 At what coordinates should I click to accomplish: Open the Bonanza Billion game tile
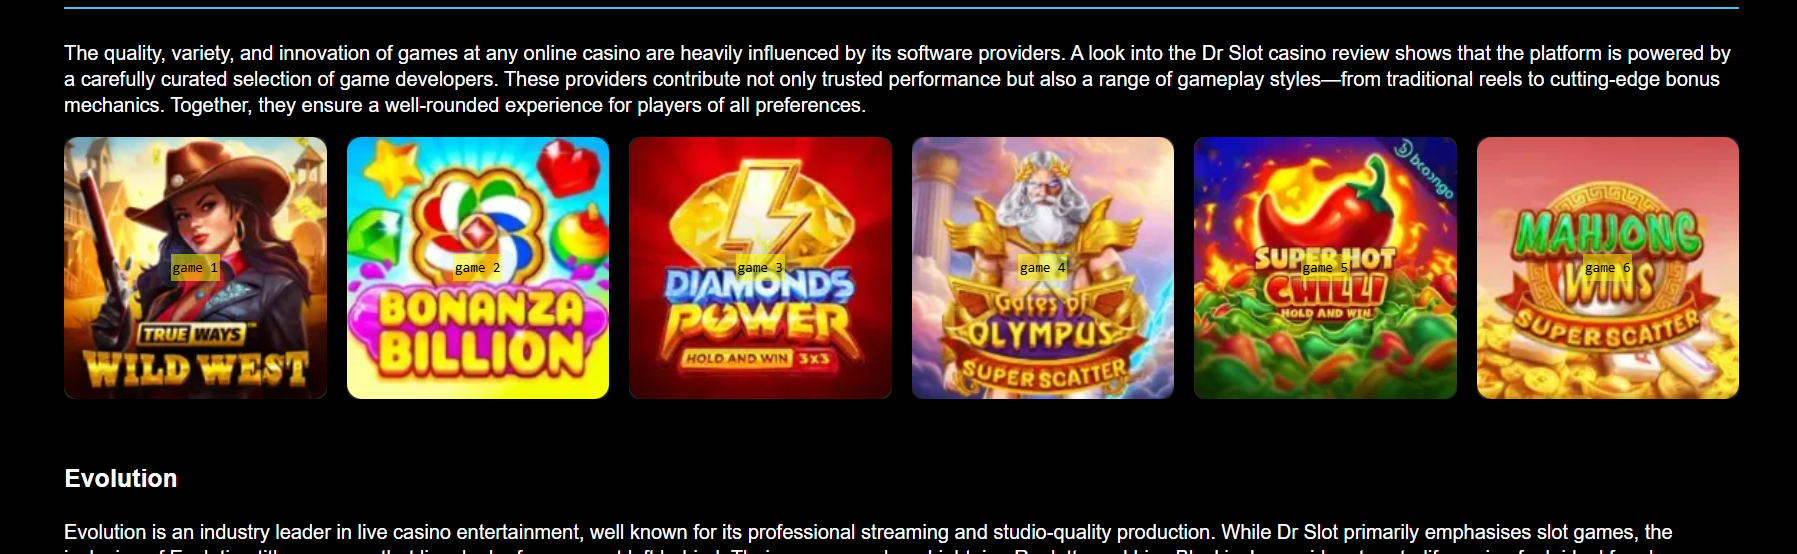tap(478, 268)
